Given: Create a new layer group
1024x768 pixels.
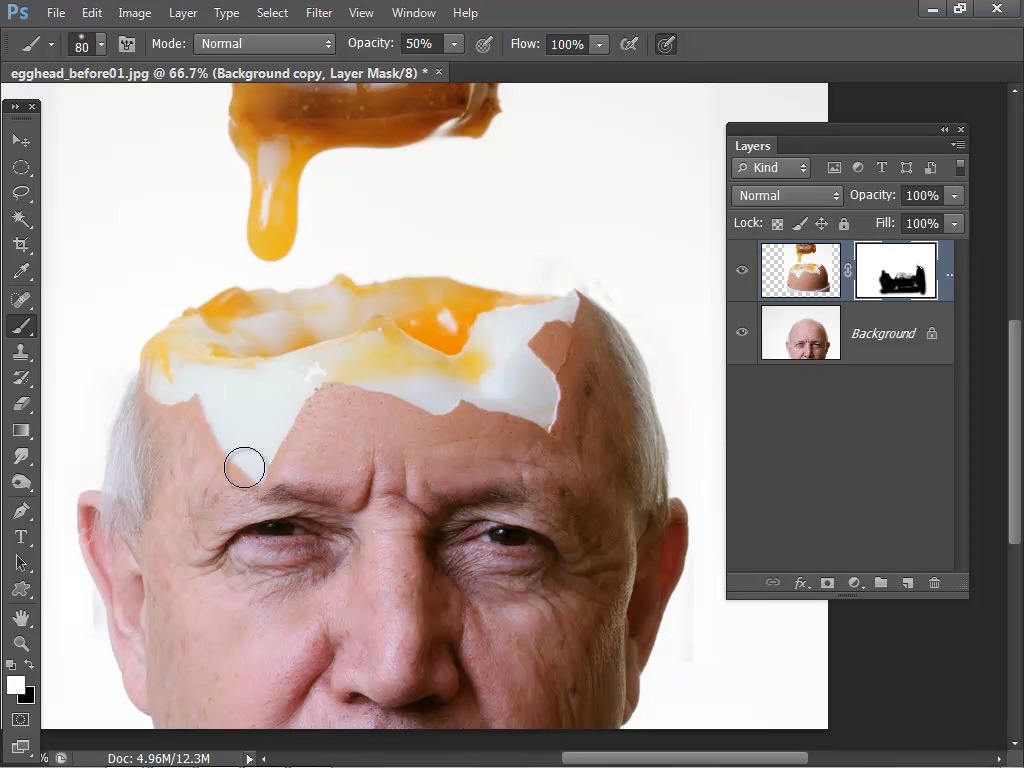Looking at the screenshot, I should pyautogui.click(x=881, y=583).
